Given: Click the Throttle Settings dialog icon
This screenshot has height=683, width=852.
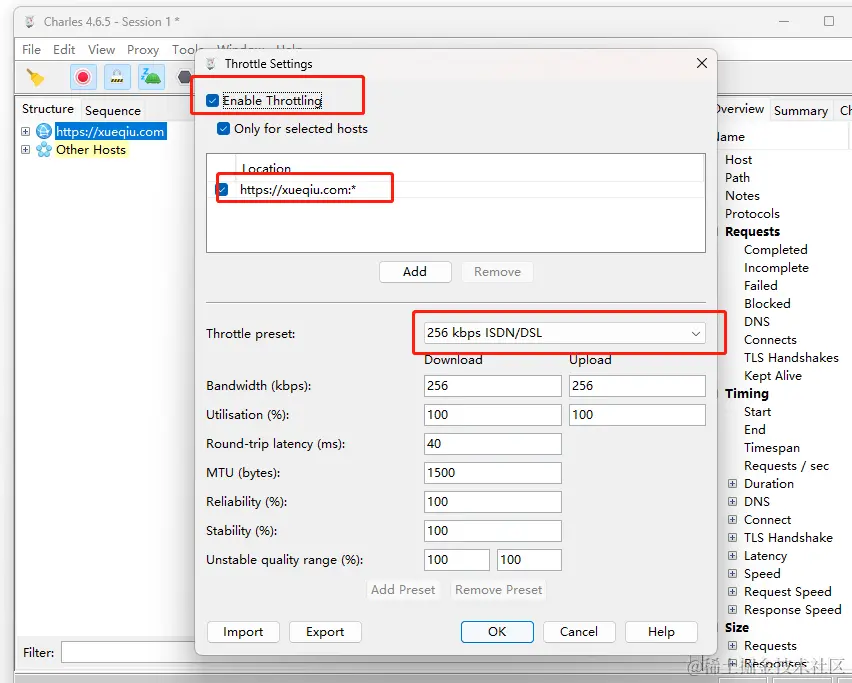Looking at the screenshot, I should (211, 64).
